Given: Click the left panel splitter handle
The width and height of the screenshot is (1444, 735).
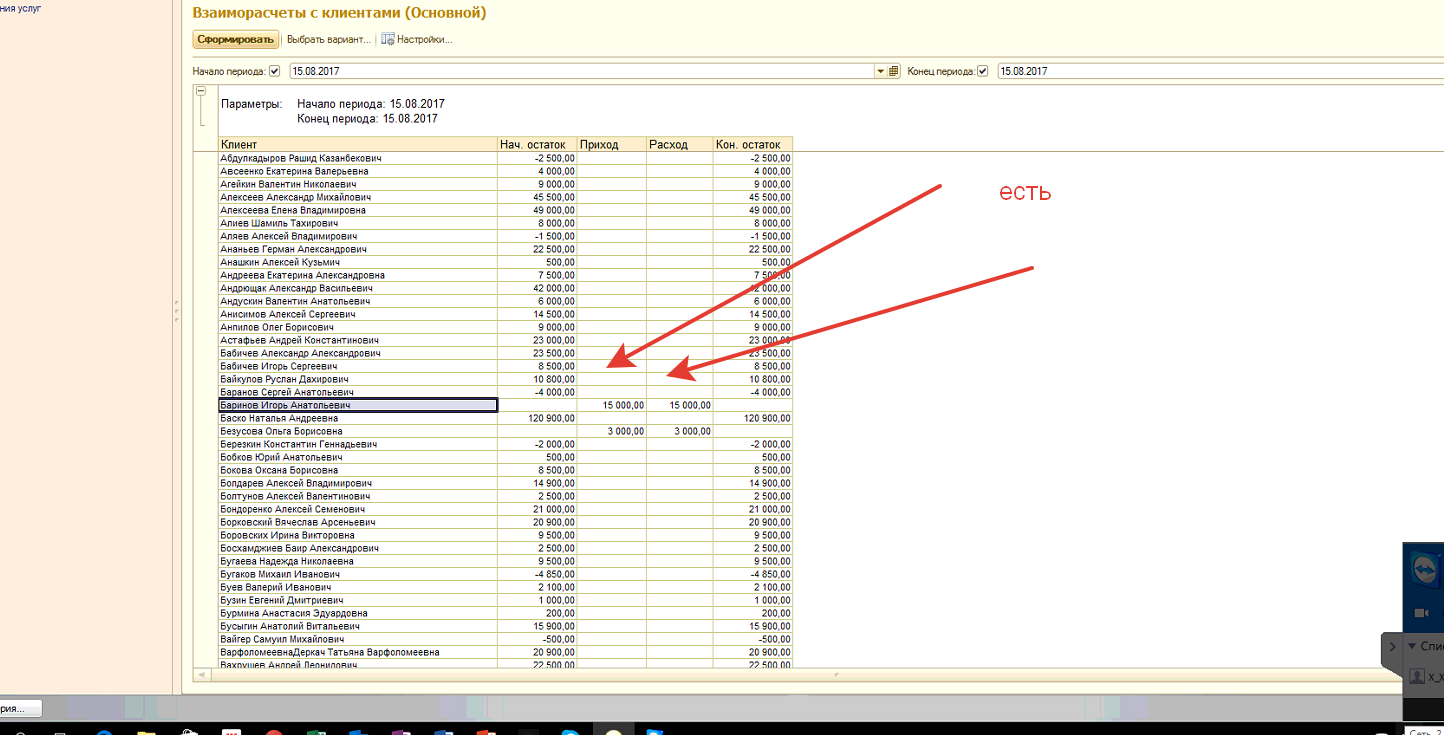Looking at the screenshot, I should [176, 312].
